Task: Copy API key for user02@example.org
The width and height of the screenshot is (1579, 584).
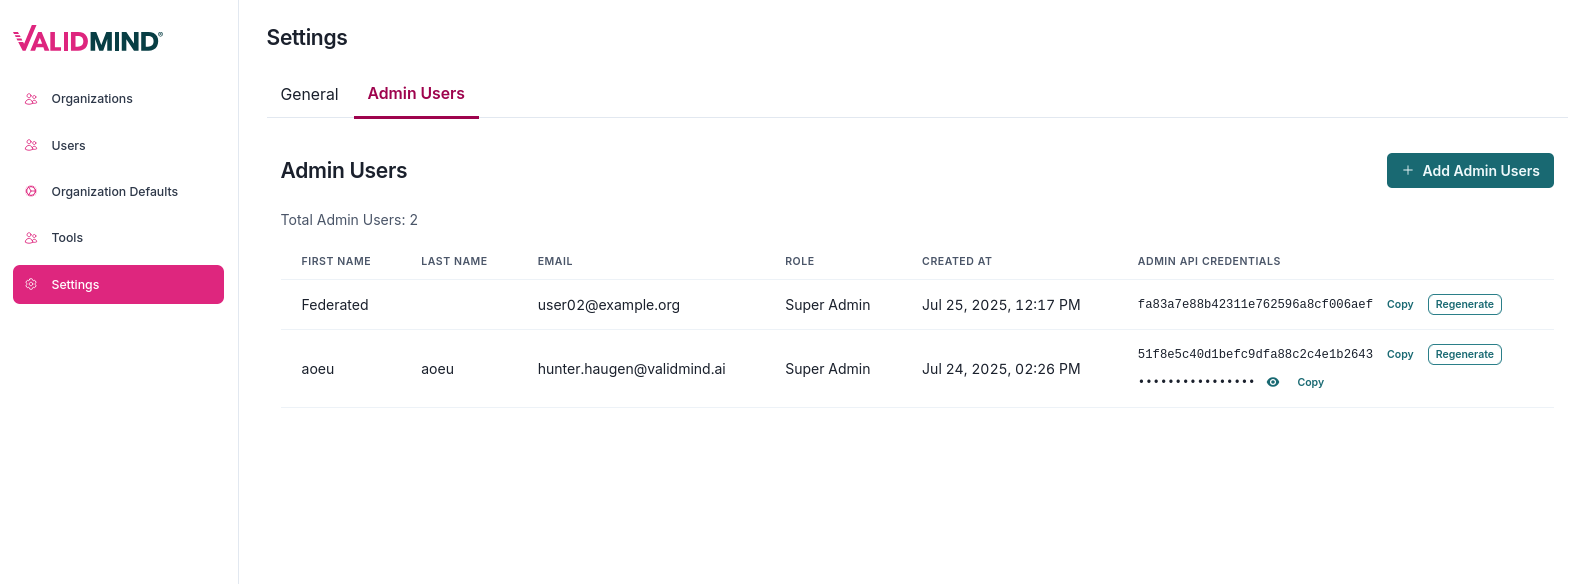Action: (1400, 305)
